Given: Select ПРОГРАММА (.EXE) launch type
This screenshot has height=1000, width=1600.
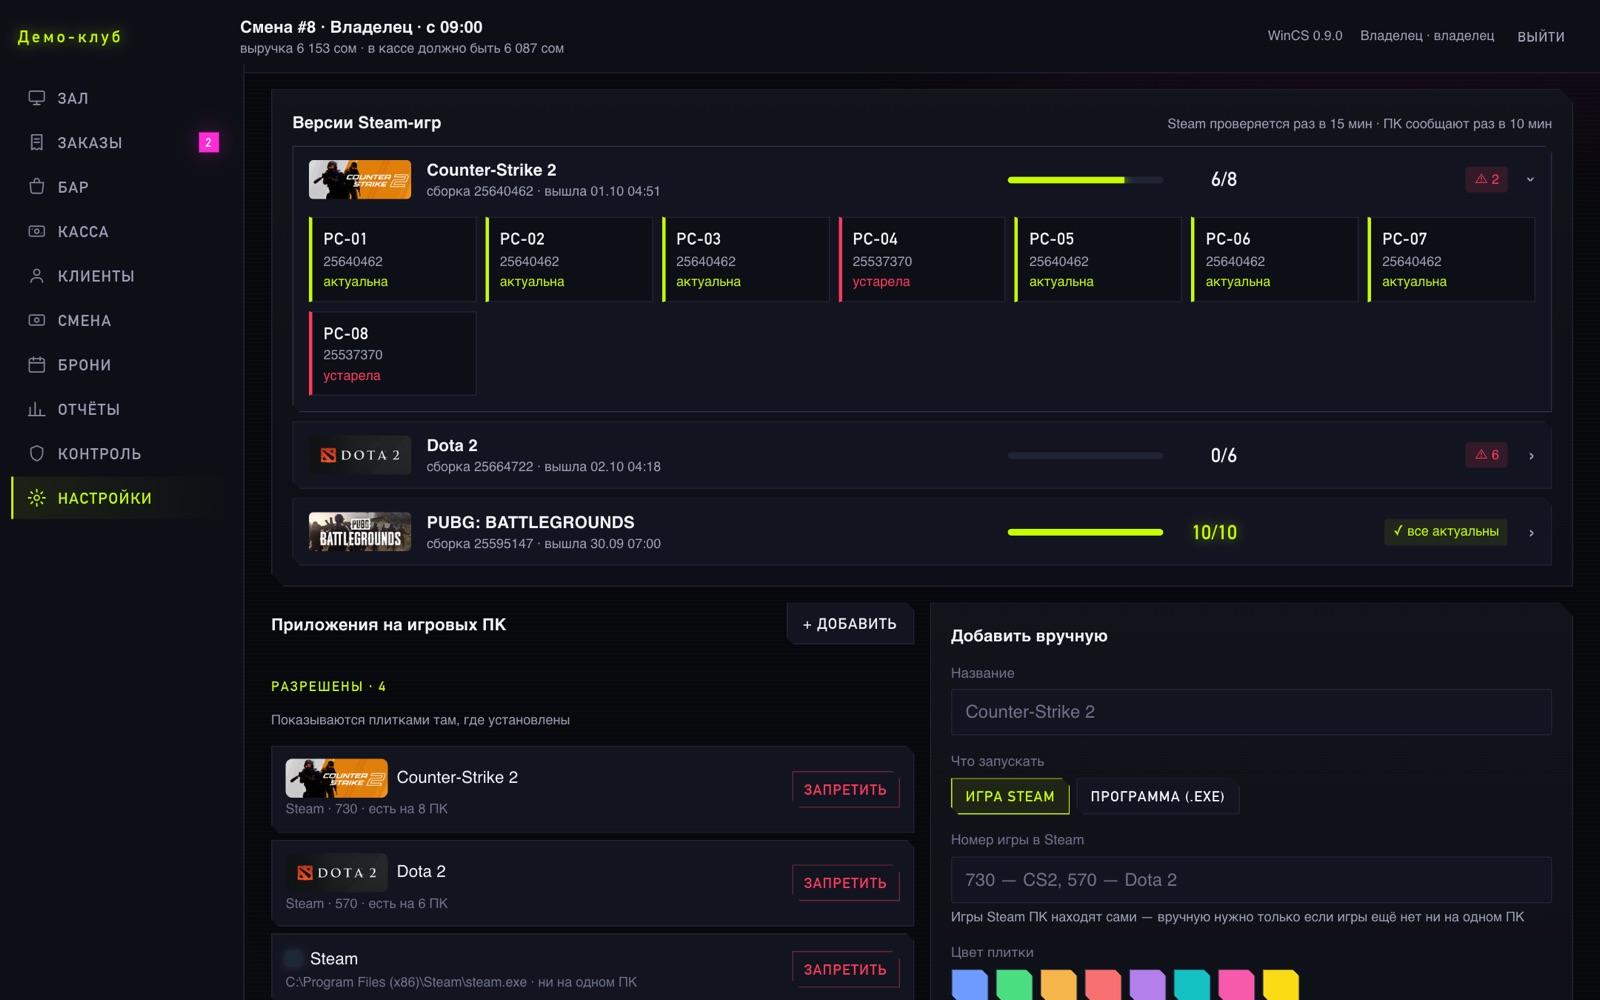Looking at the screenshot, I should (1157, 797).
